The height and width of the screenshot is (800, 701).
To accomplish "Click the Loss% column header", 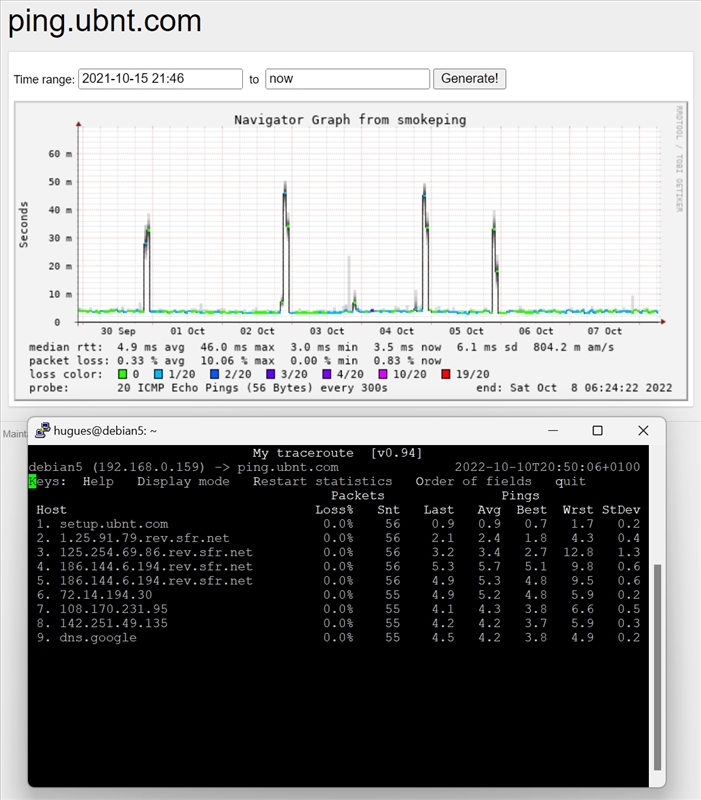I will pyautogui.click(x=334, y=510).
